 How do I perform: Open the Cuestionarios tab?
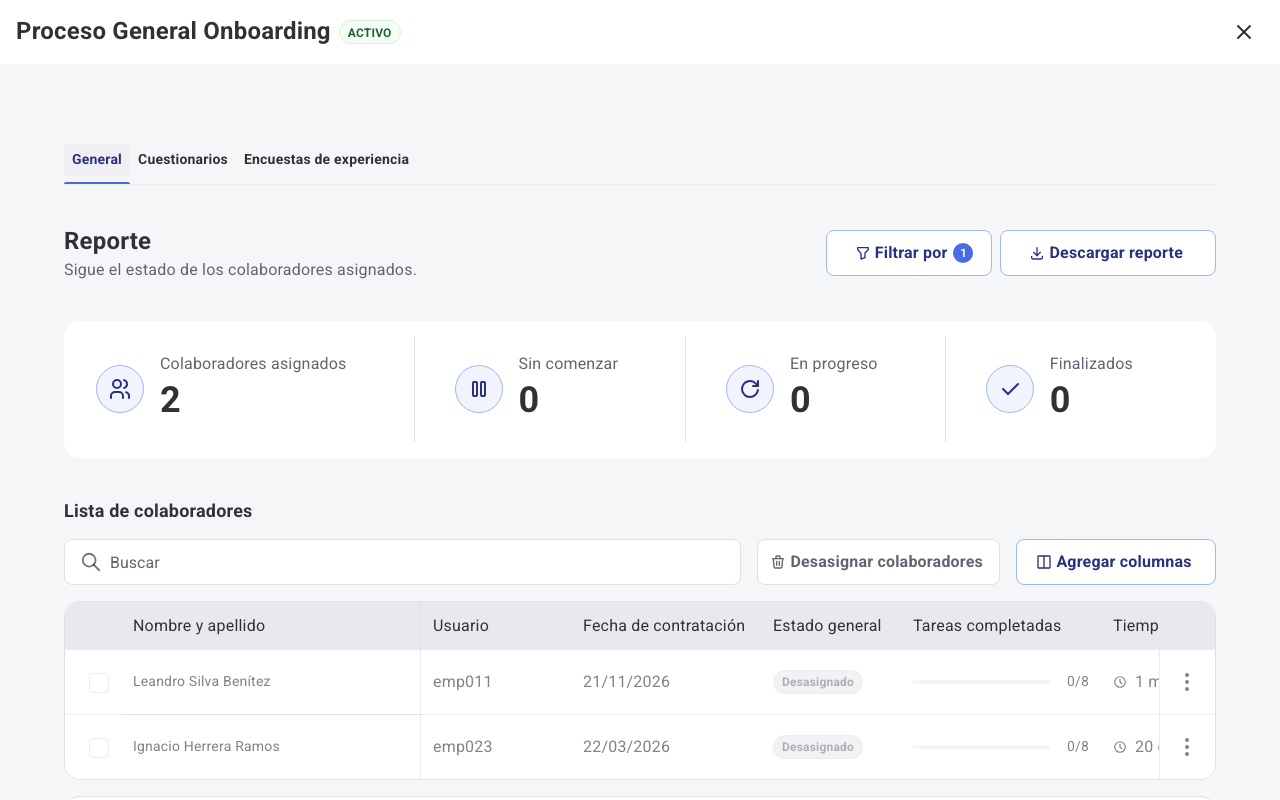coord(183,160)
